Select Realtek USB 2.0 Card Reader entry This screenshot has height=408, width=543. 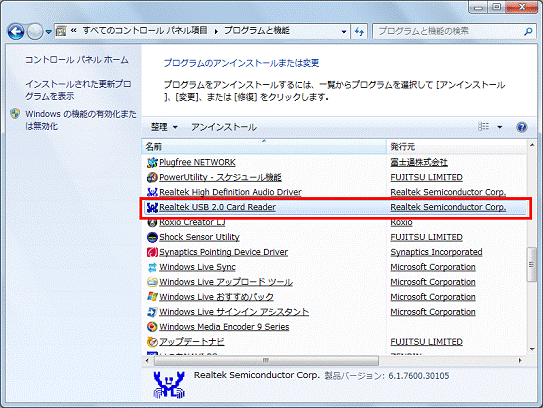tap(217, 207)
